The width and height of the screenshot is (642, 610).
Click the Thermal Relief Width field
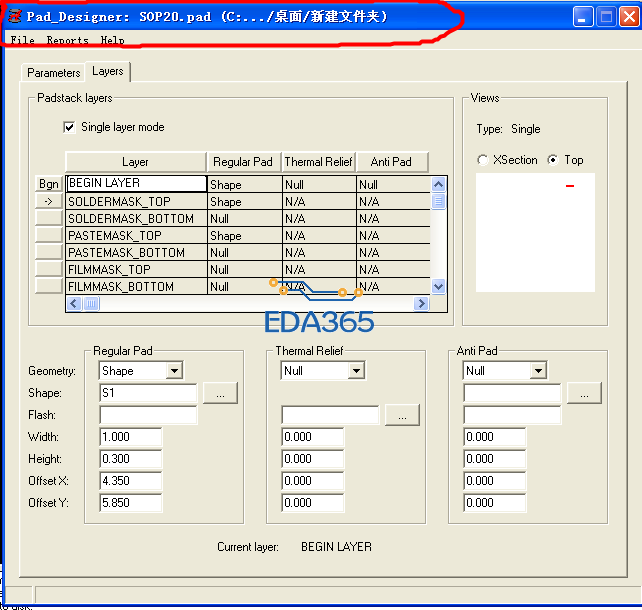pyautogui.click(x=313, y=437)
